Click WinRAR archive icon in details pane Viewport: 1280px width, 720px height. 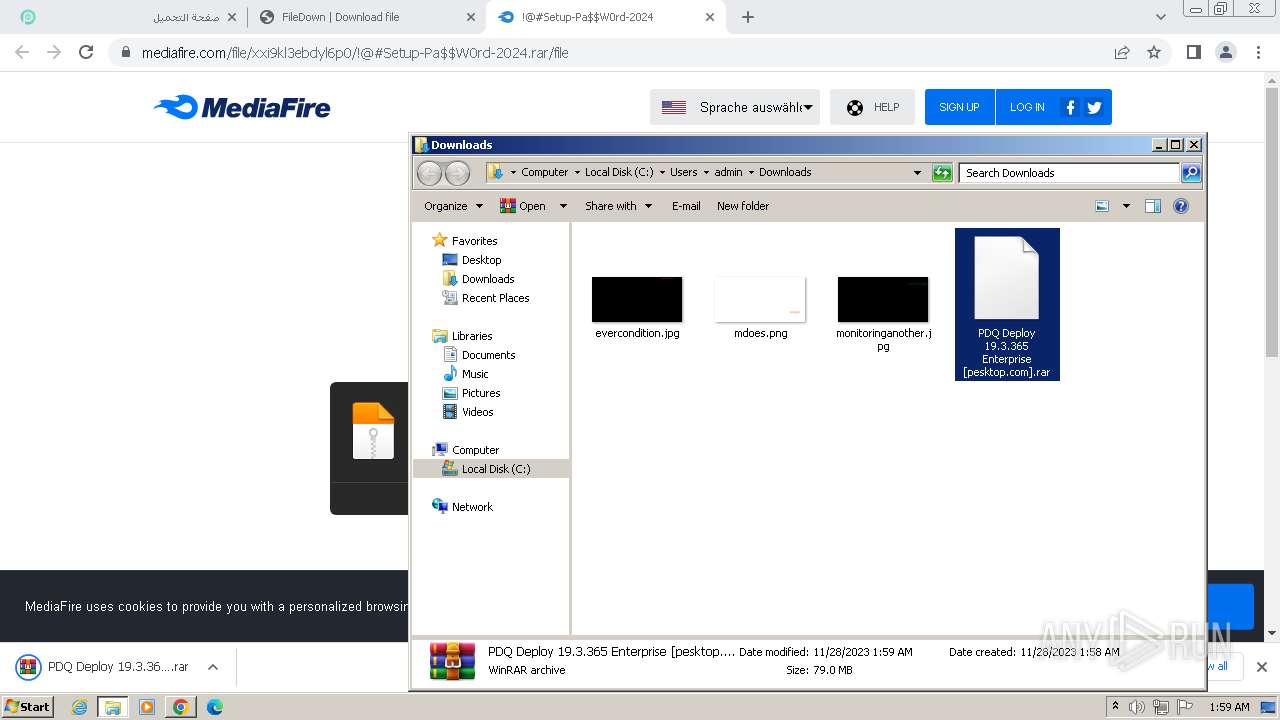pos(452,661)
